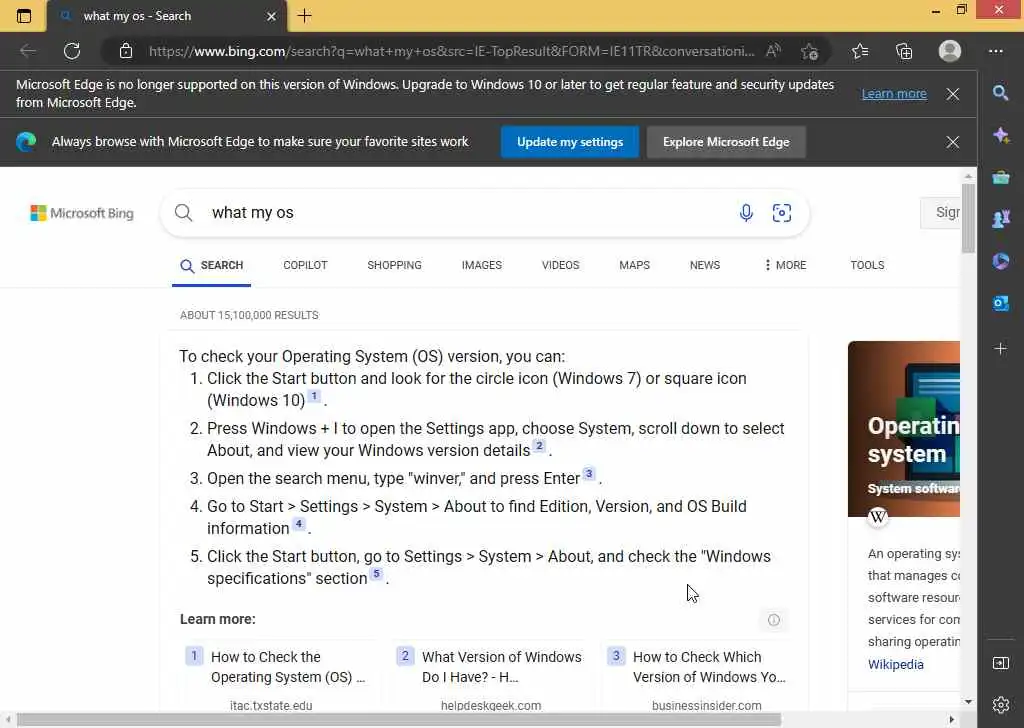The height and width of the screenshot is (728, 1024).
Task: Open a new tab with plus button
Action: click(304, 16)
